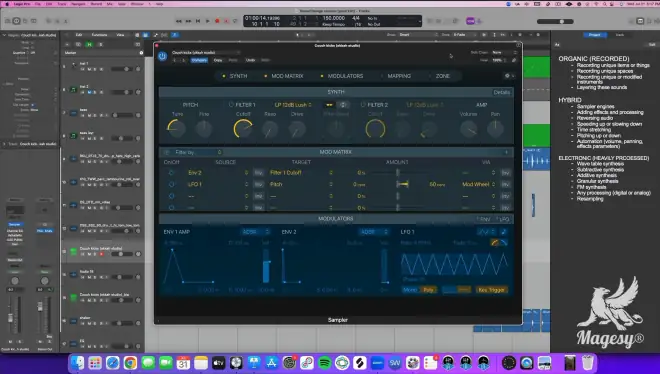Switch to the SYNTH pane tab

(x=238, y=76)
